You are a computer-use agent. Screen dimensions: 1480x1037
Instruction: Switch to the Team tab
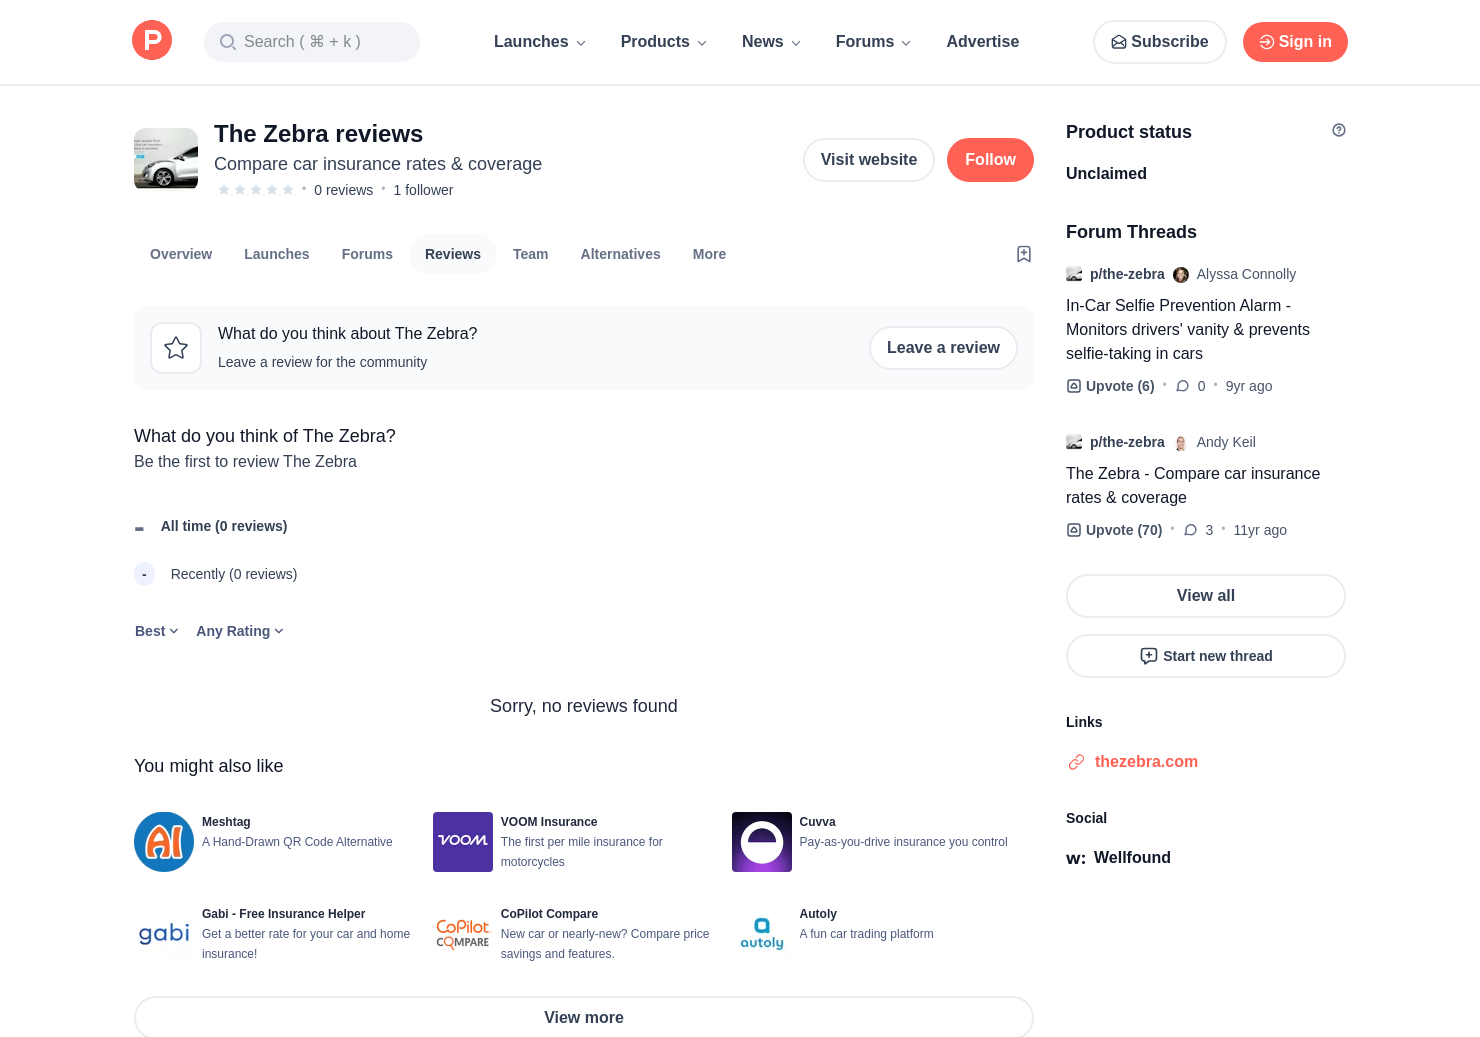[x=531, y=254]
